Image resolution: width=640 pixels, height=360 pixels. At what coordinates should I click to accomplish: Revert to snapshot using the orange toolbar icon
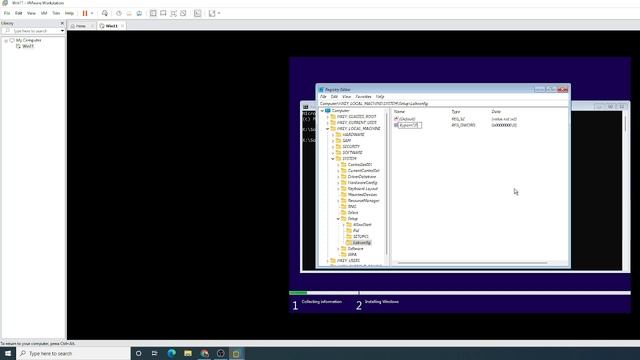[129, 13]
